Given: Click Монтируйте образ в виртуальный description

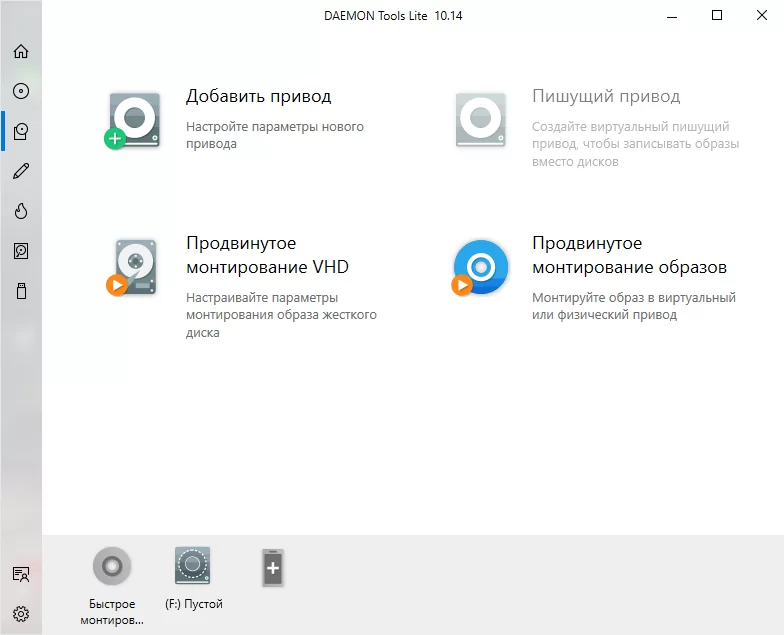Looking at the screenshot, I should tap(634, 306).
